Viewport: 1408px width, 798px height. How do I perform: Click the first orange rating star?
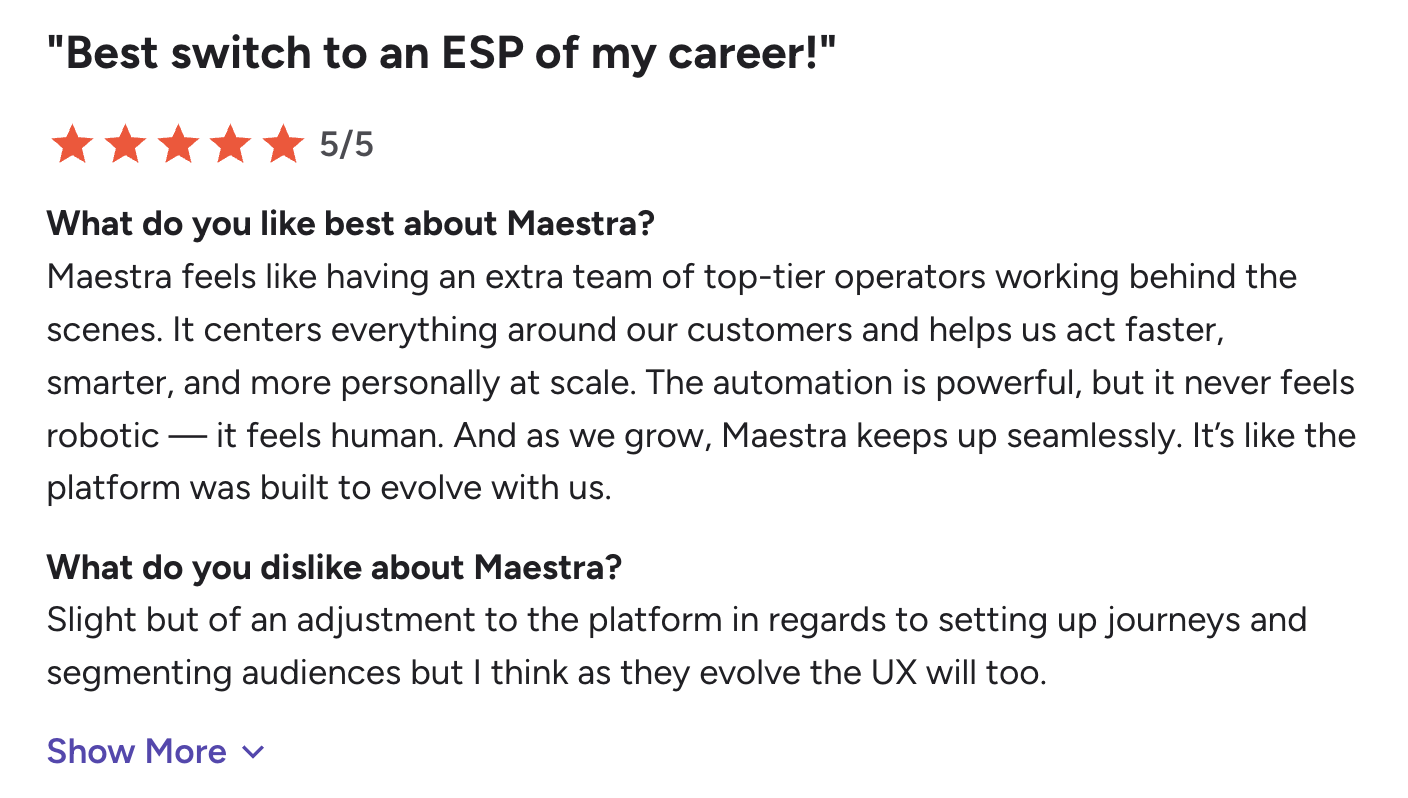click(71, 145)
